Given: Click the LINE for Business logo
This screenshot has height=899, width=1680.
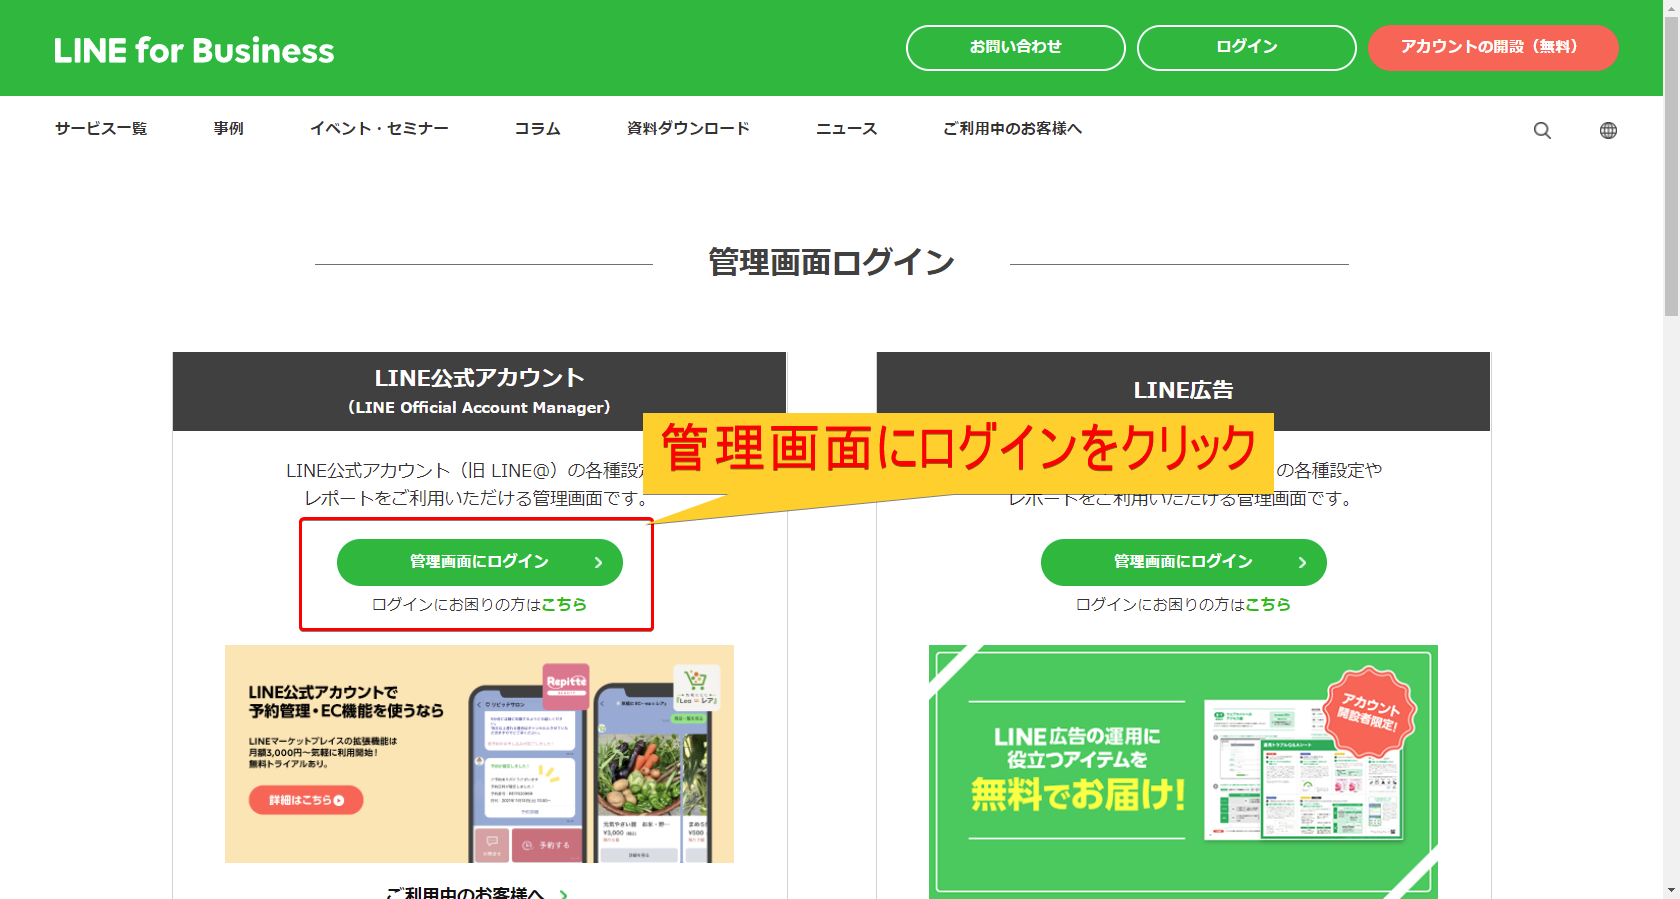Looking at the screenshot, I should (x=194, y=50).
